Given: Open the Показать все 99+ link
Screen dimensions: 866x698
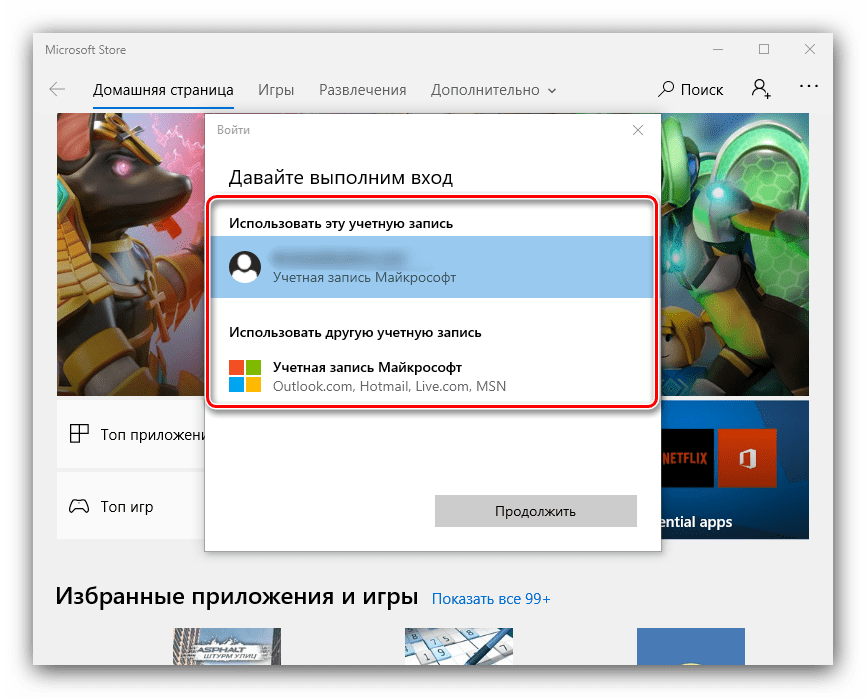Looking at the screenshot, I should pos(491,599).
